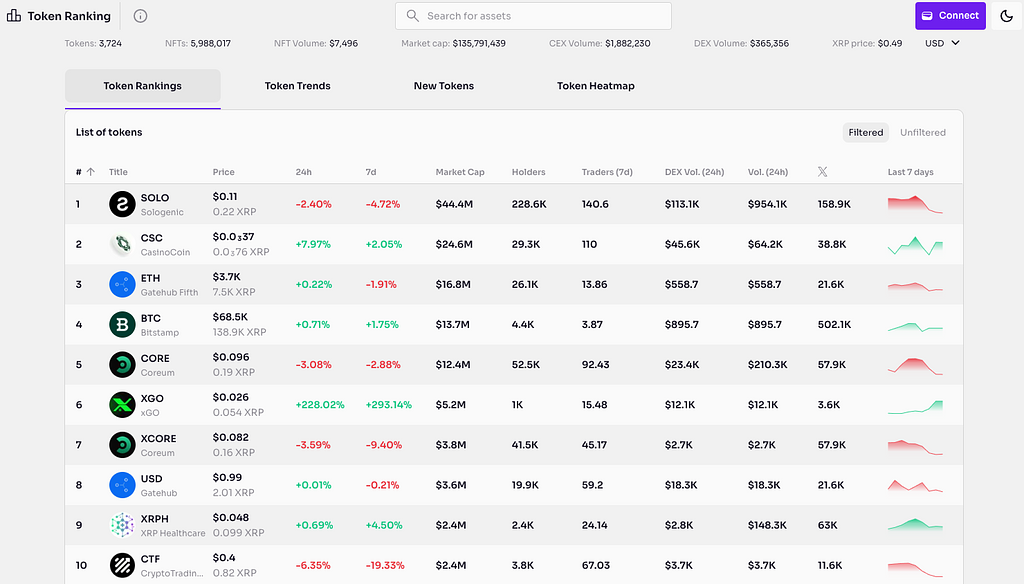
Task: Click the CSC CasinoCoin token icon
Action: (x=122, y=245)
